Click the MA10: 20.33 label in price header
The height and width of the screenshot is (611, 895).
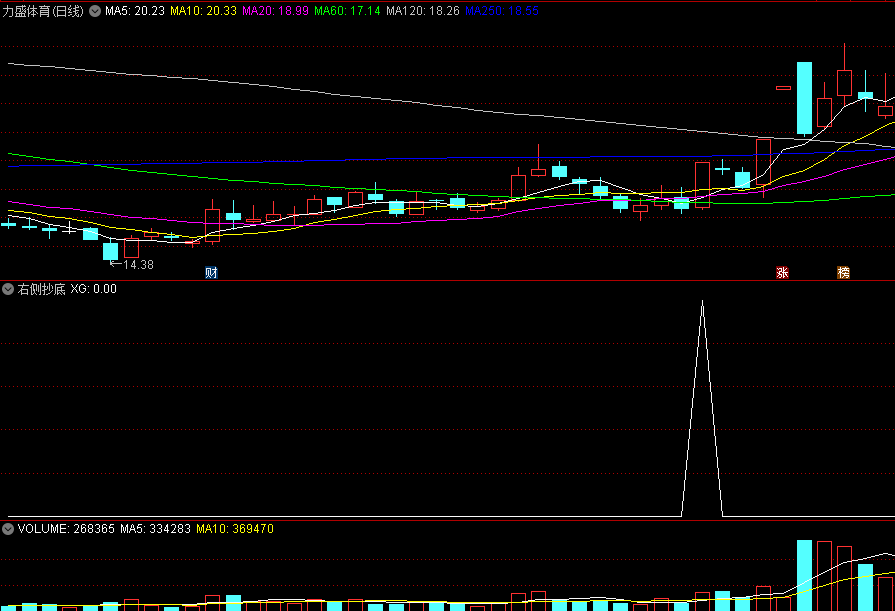pos(203,11)
